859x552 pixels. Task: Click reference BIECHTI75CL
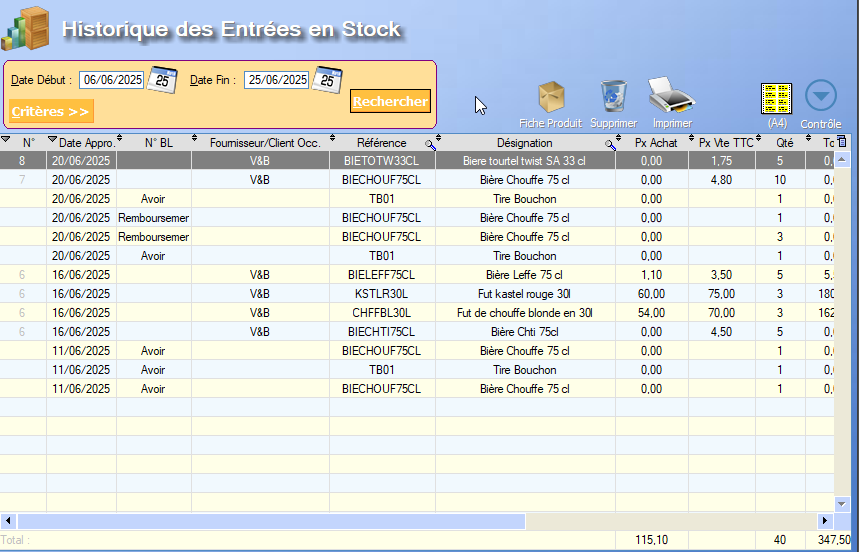(382, 332)
